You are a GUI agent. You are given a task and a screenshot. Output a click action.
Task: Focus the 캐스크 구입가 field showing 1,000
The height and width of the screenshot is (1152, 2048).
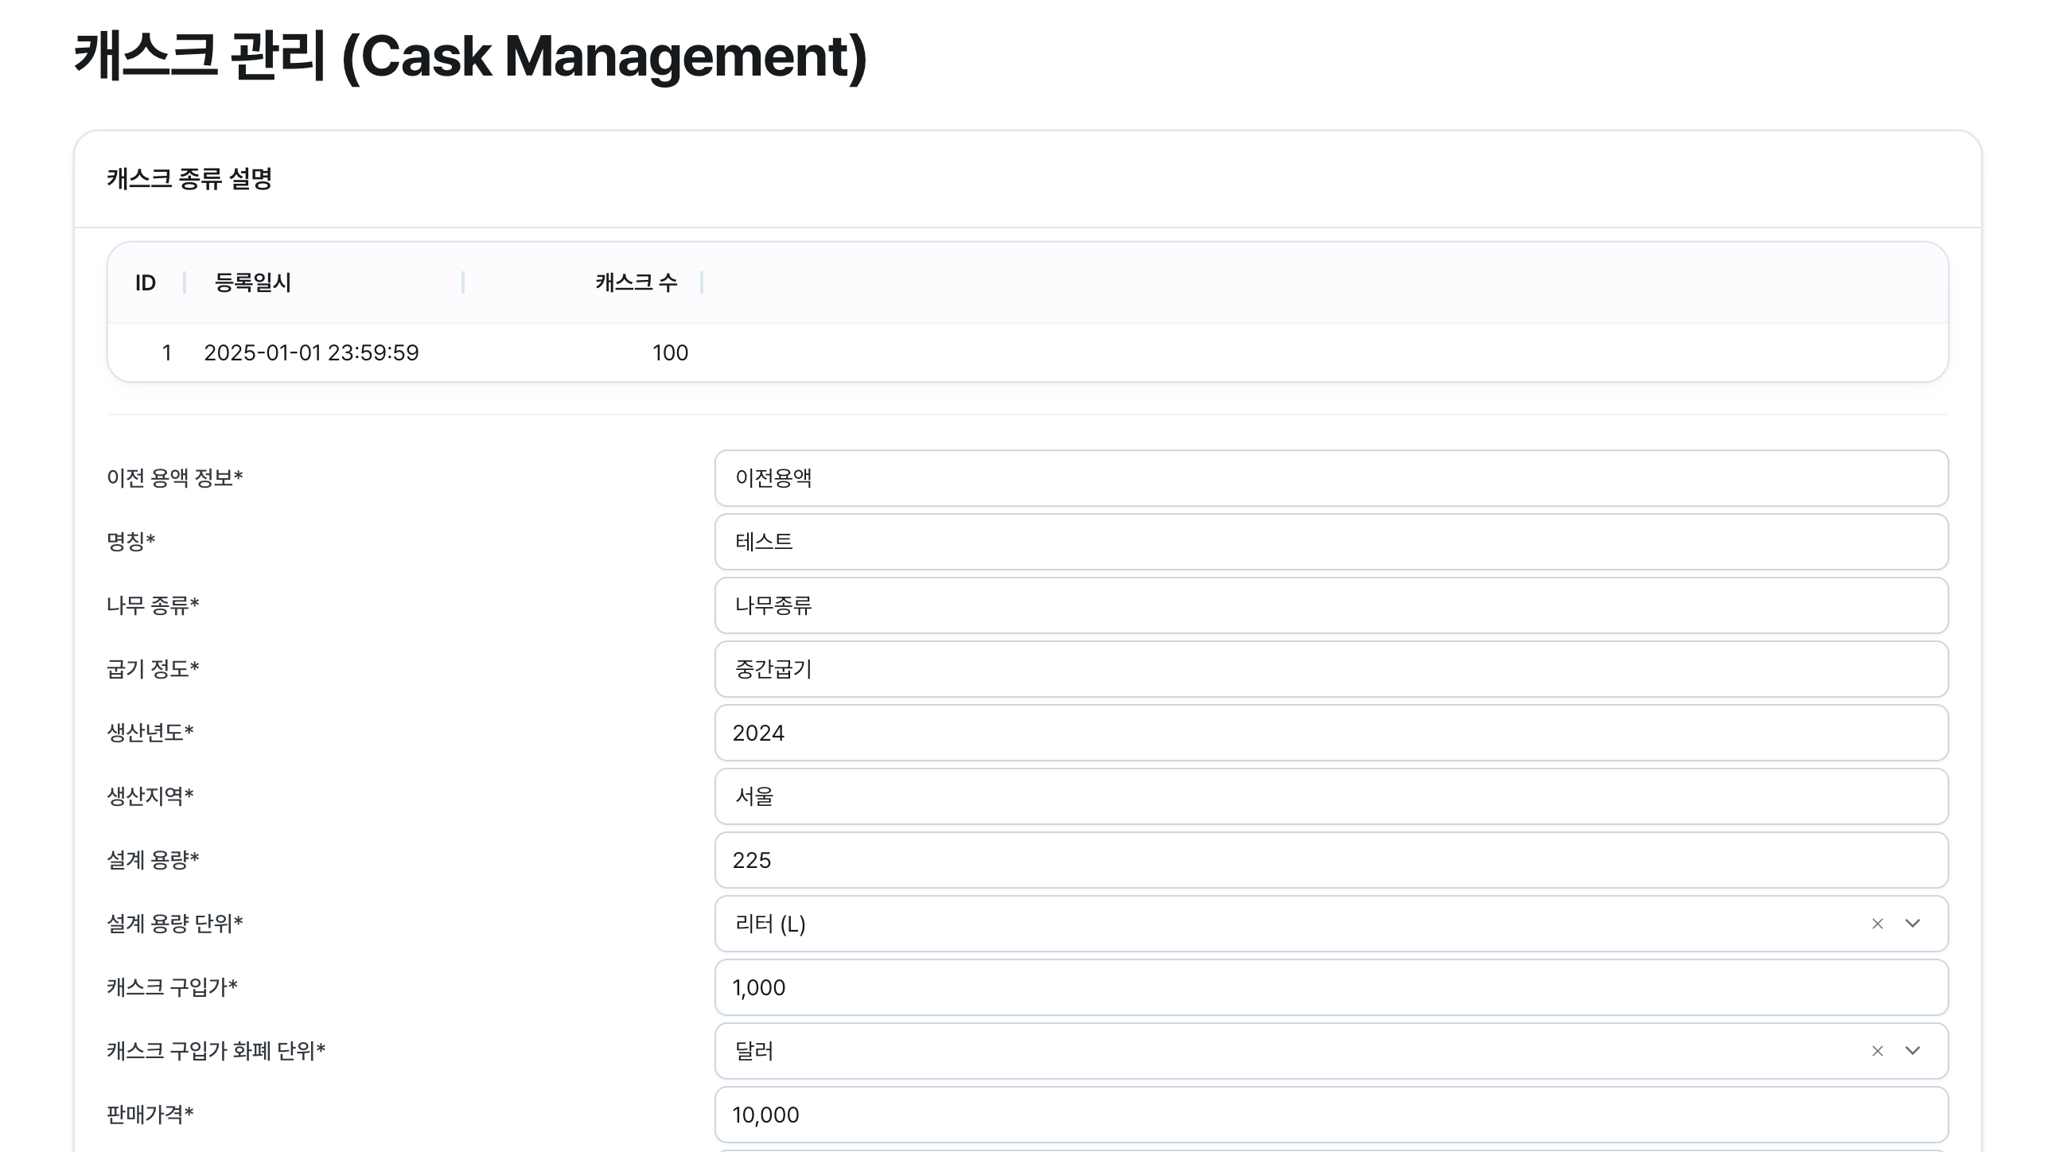[1331, 987]
